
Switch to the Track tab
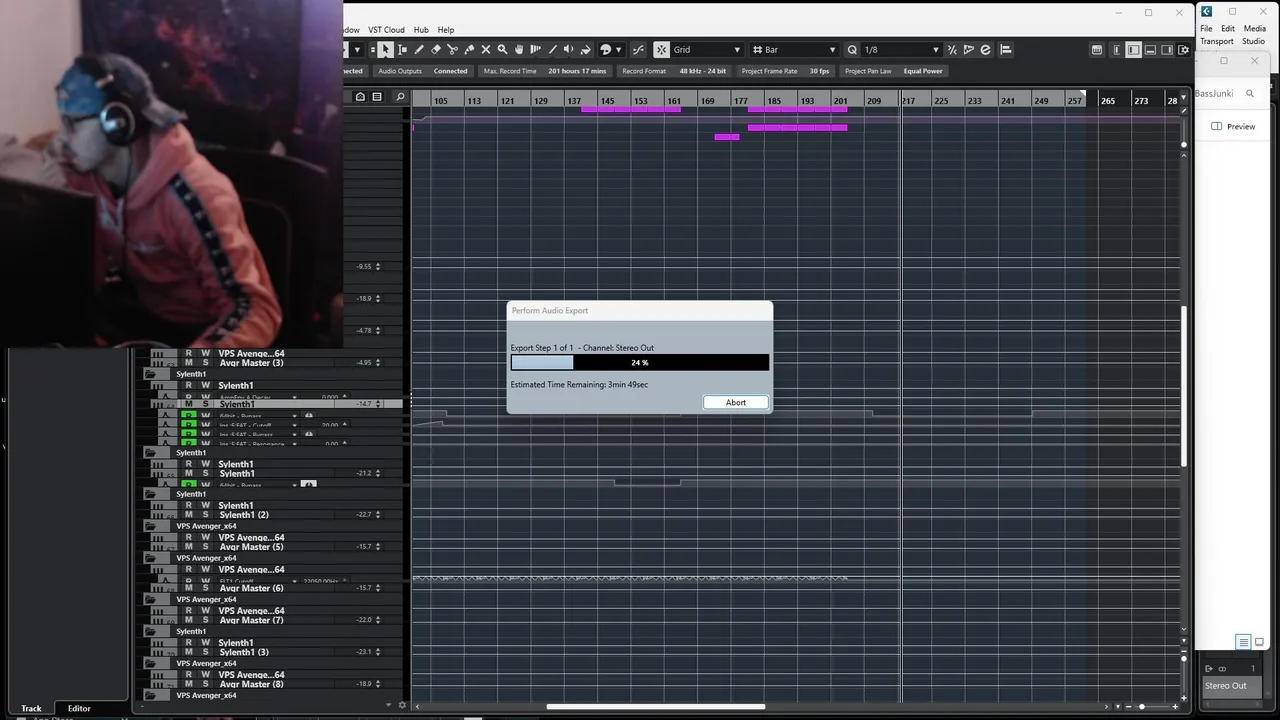click(31, 708)
